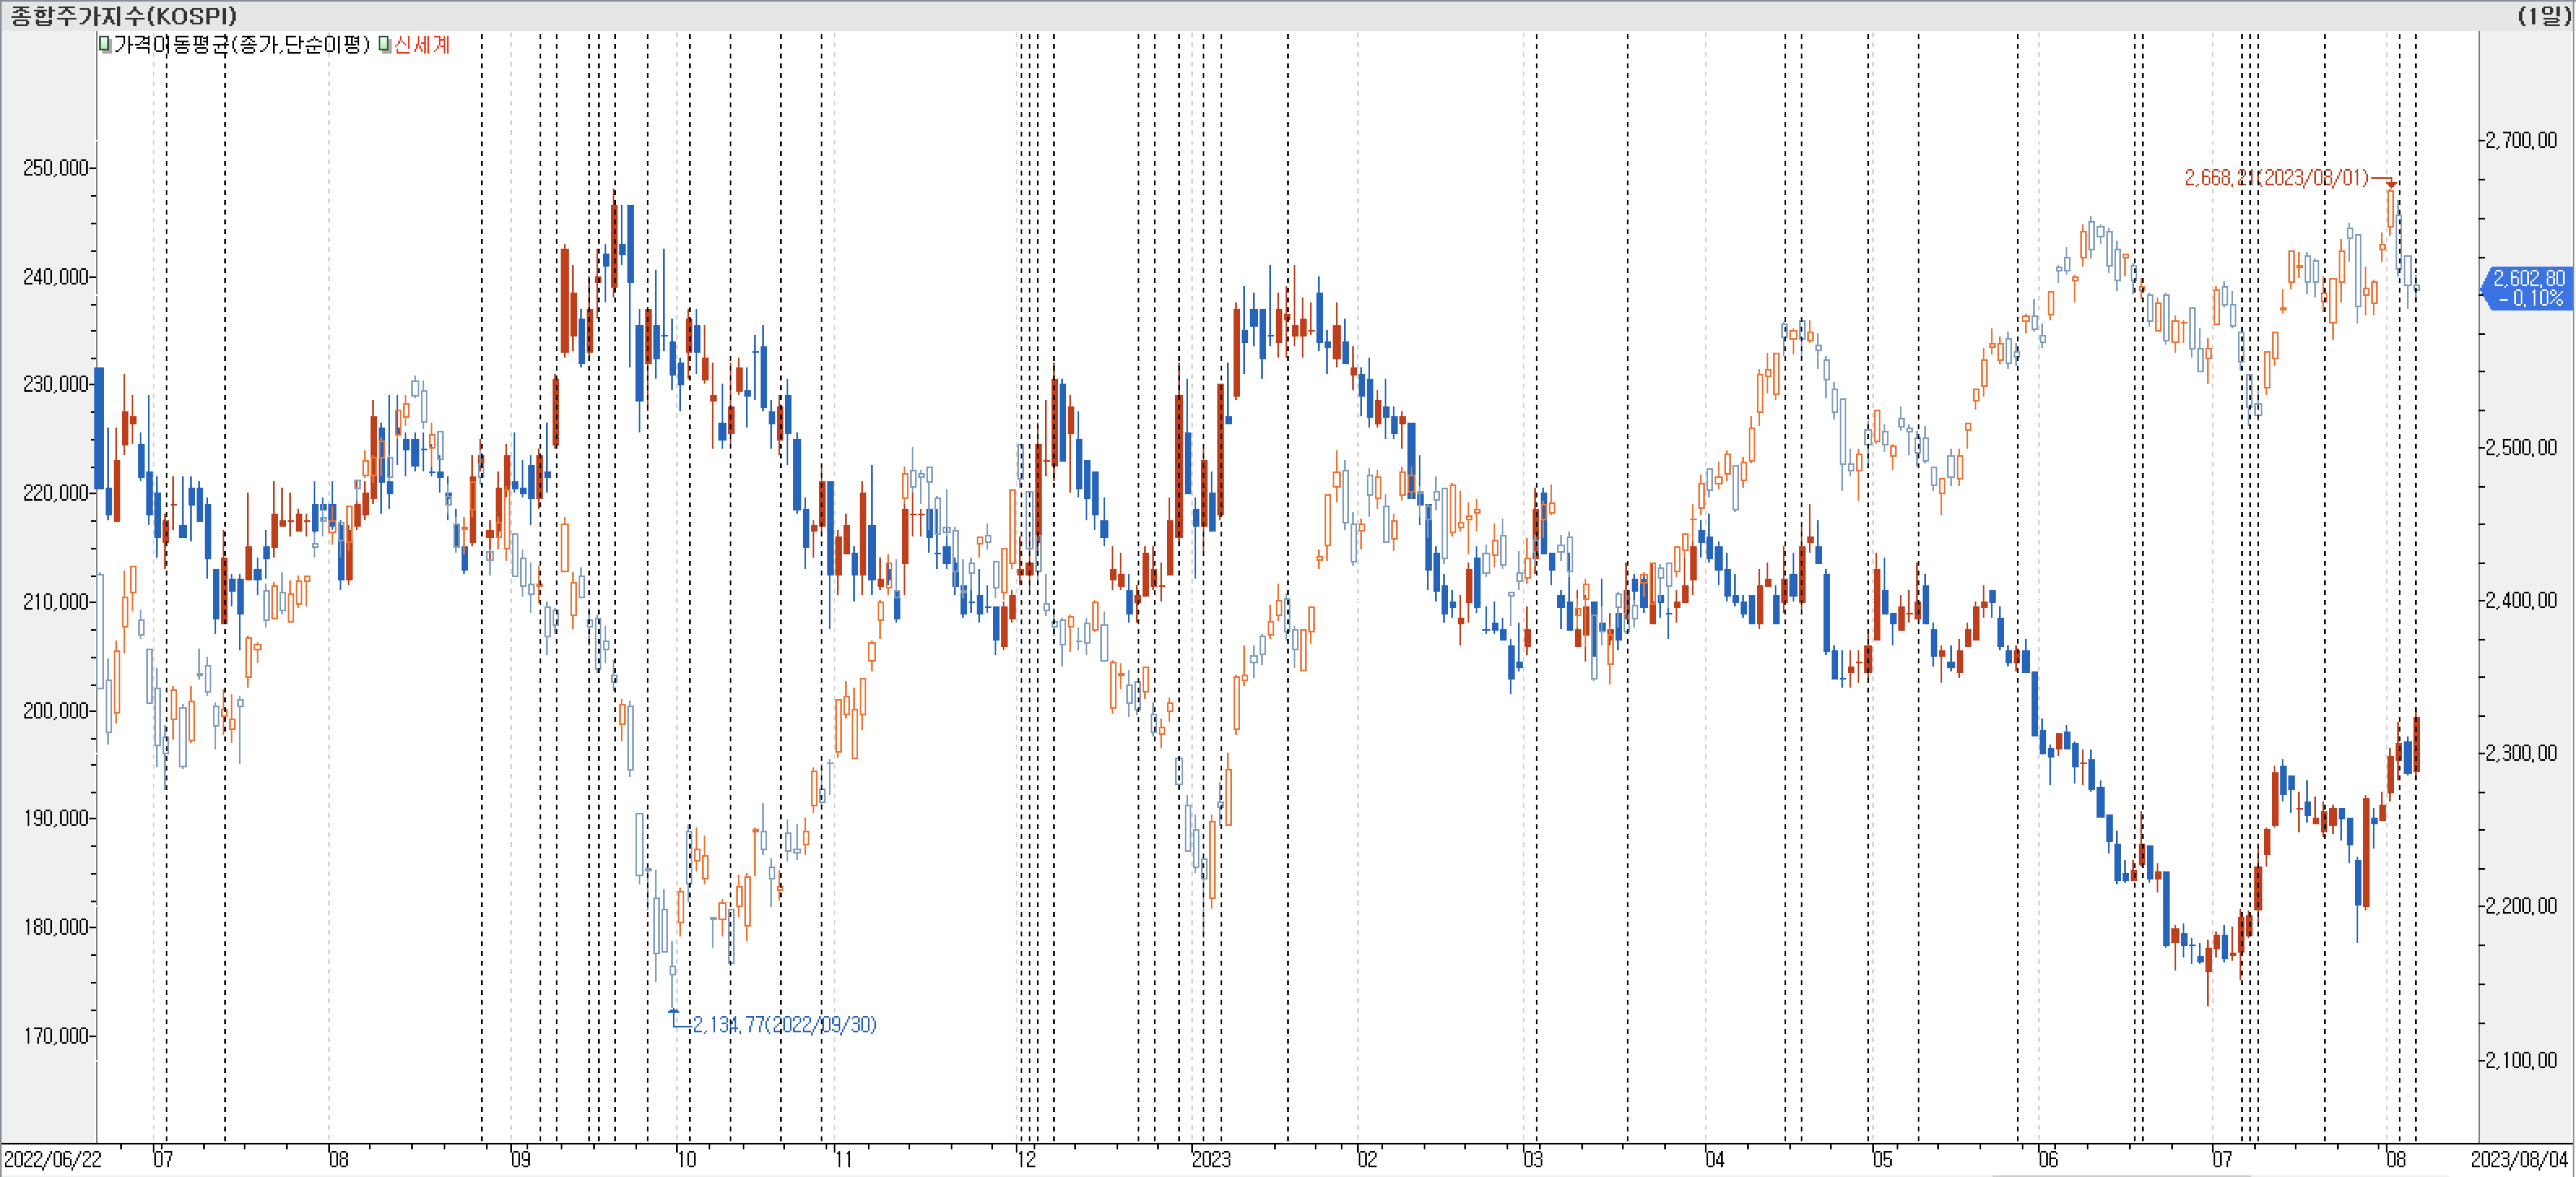The height and width of the screenshot is (1177, 2576).
Task: Click the 170,000 left axis label
Action: [56, 1036]
